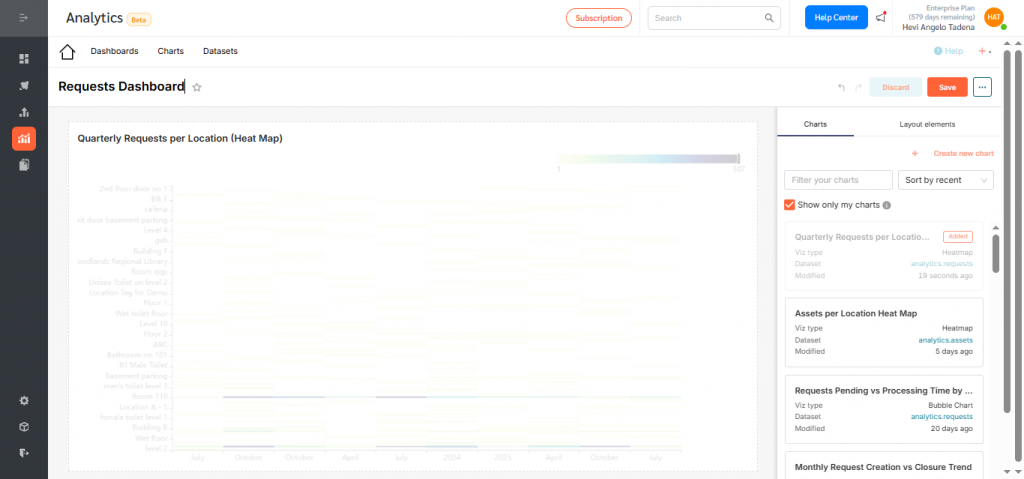The image size is (1024, 479).
Task: Open the three-dot more options menu
Action: coord(982,87)
